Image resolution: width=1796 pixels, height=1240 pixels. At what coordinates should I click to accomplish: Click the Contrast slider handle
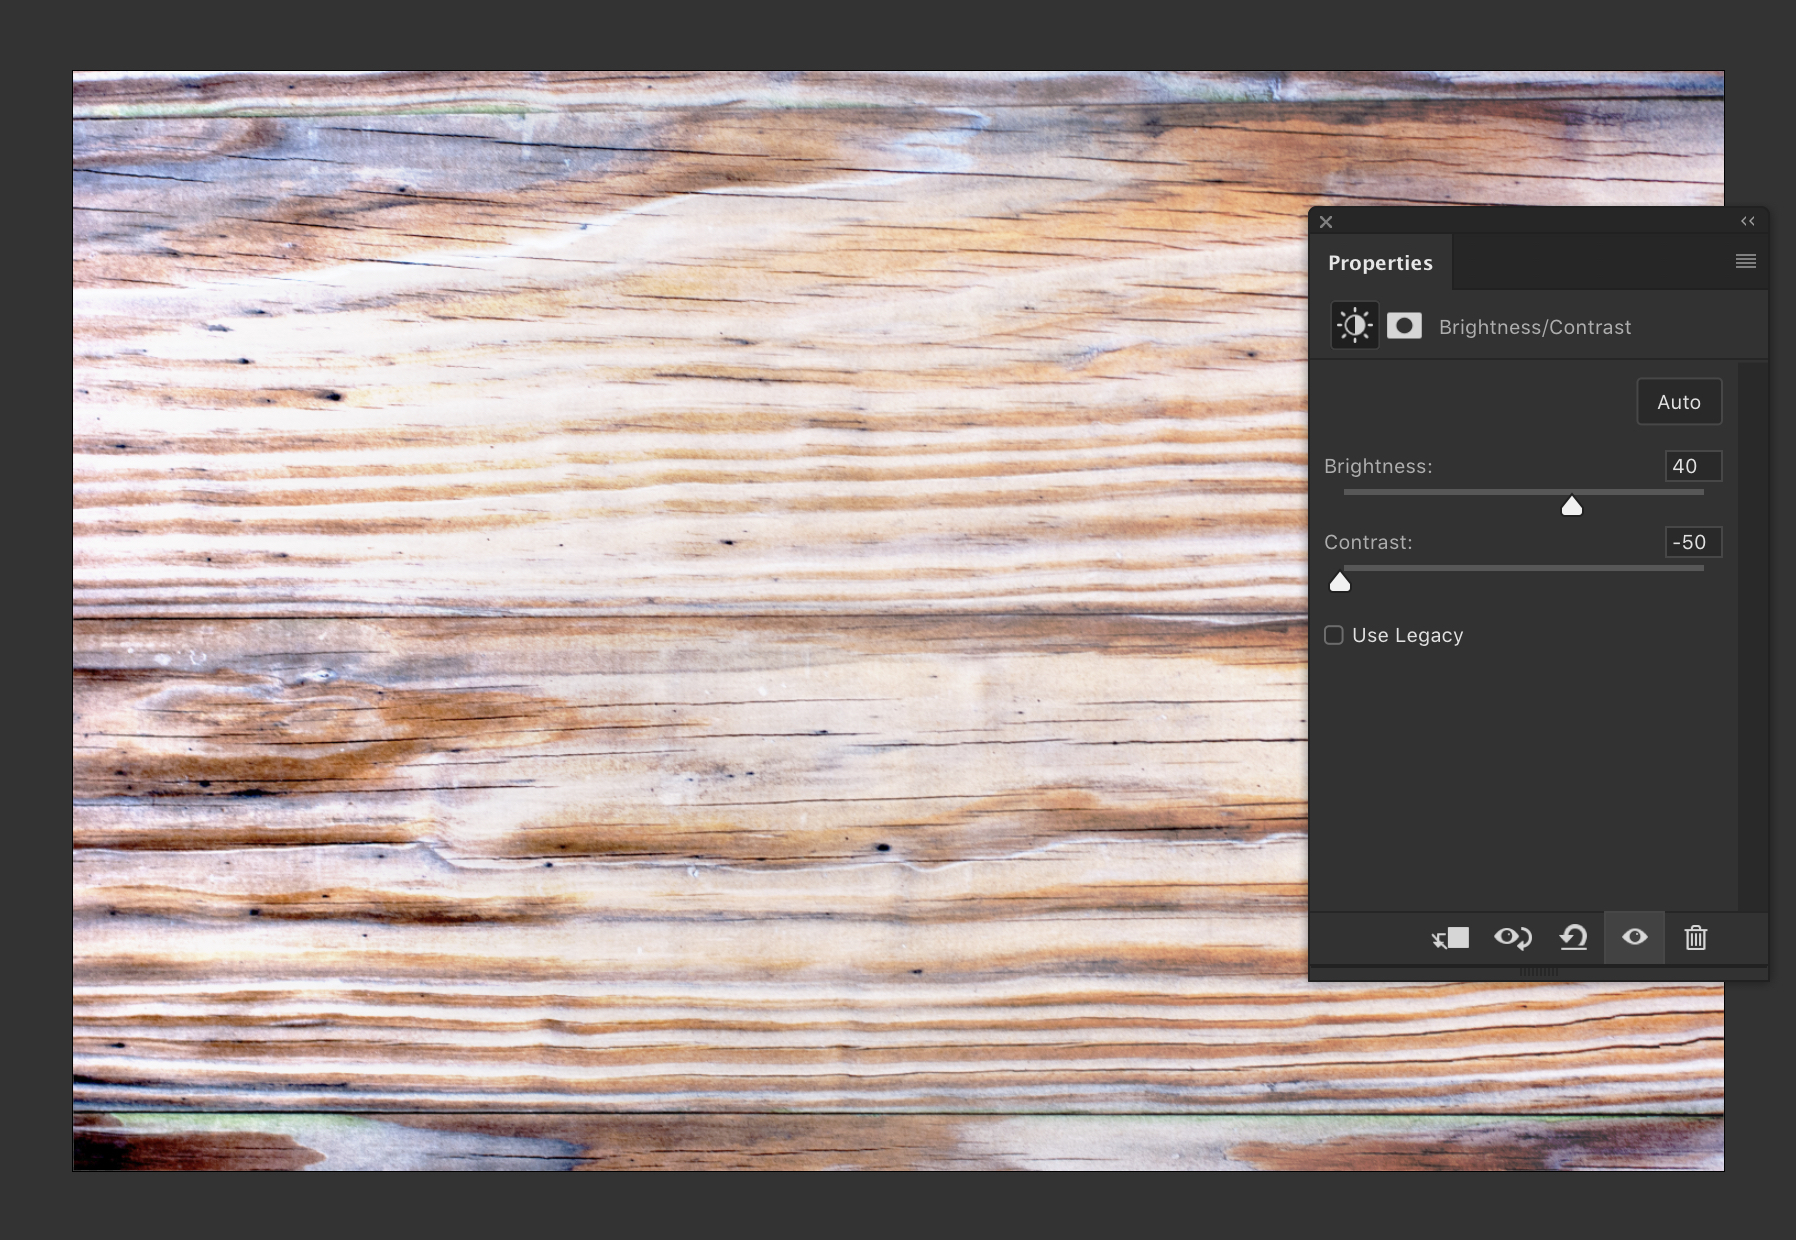point(1340,582)
